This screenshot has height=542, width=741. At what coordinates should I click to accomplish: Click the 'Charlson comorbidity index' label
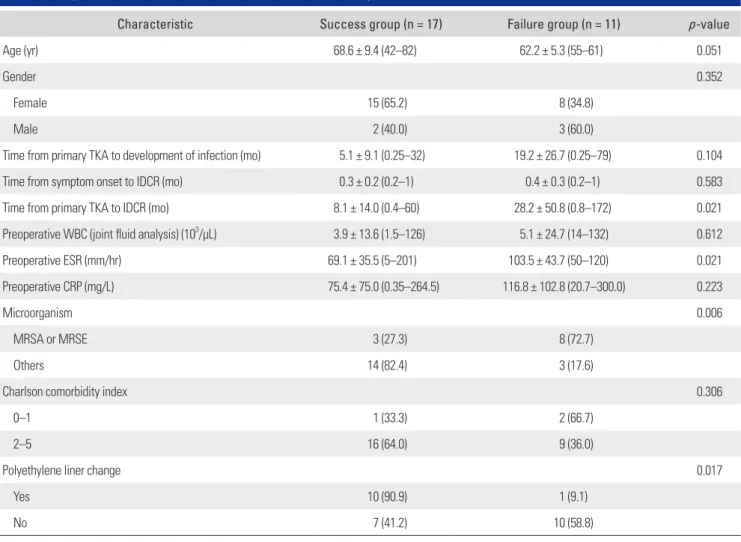point(65,392)
